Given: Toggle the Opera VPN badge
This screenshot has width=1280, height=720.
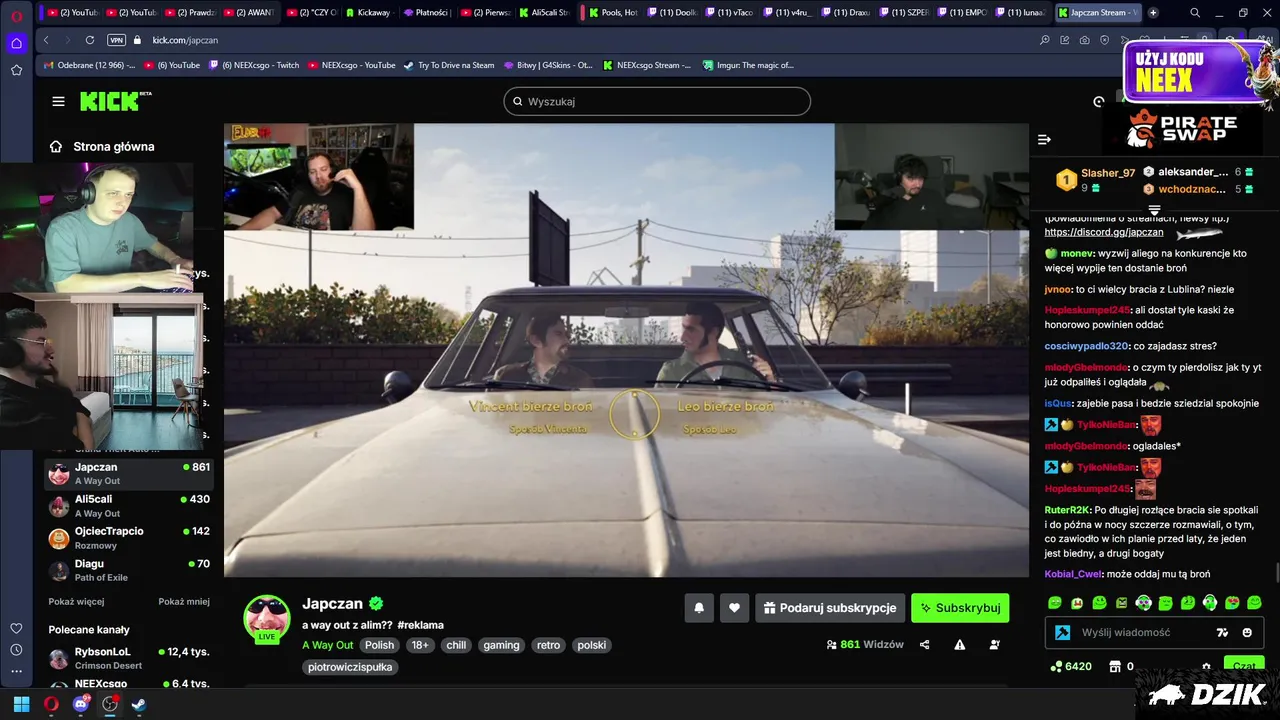Looking at the screenshot, I should coord(116,40).
